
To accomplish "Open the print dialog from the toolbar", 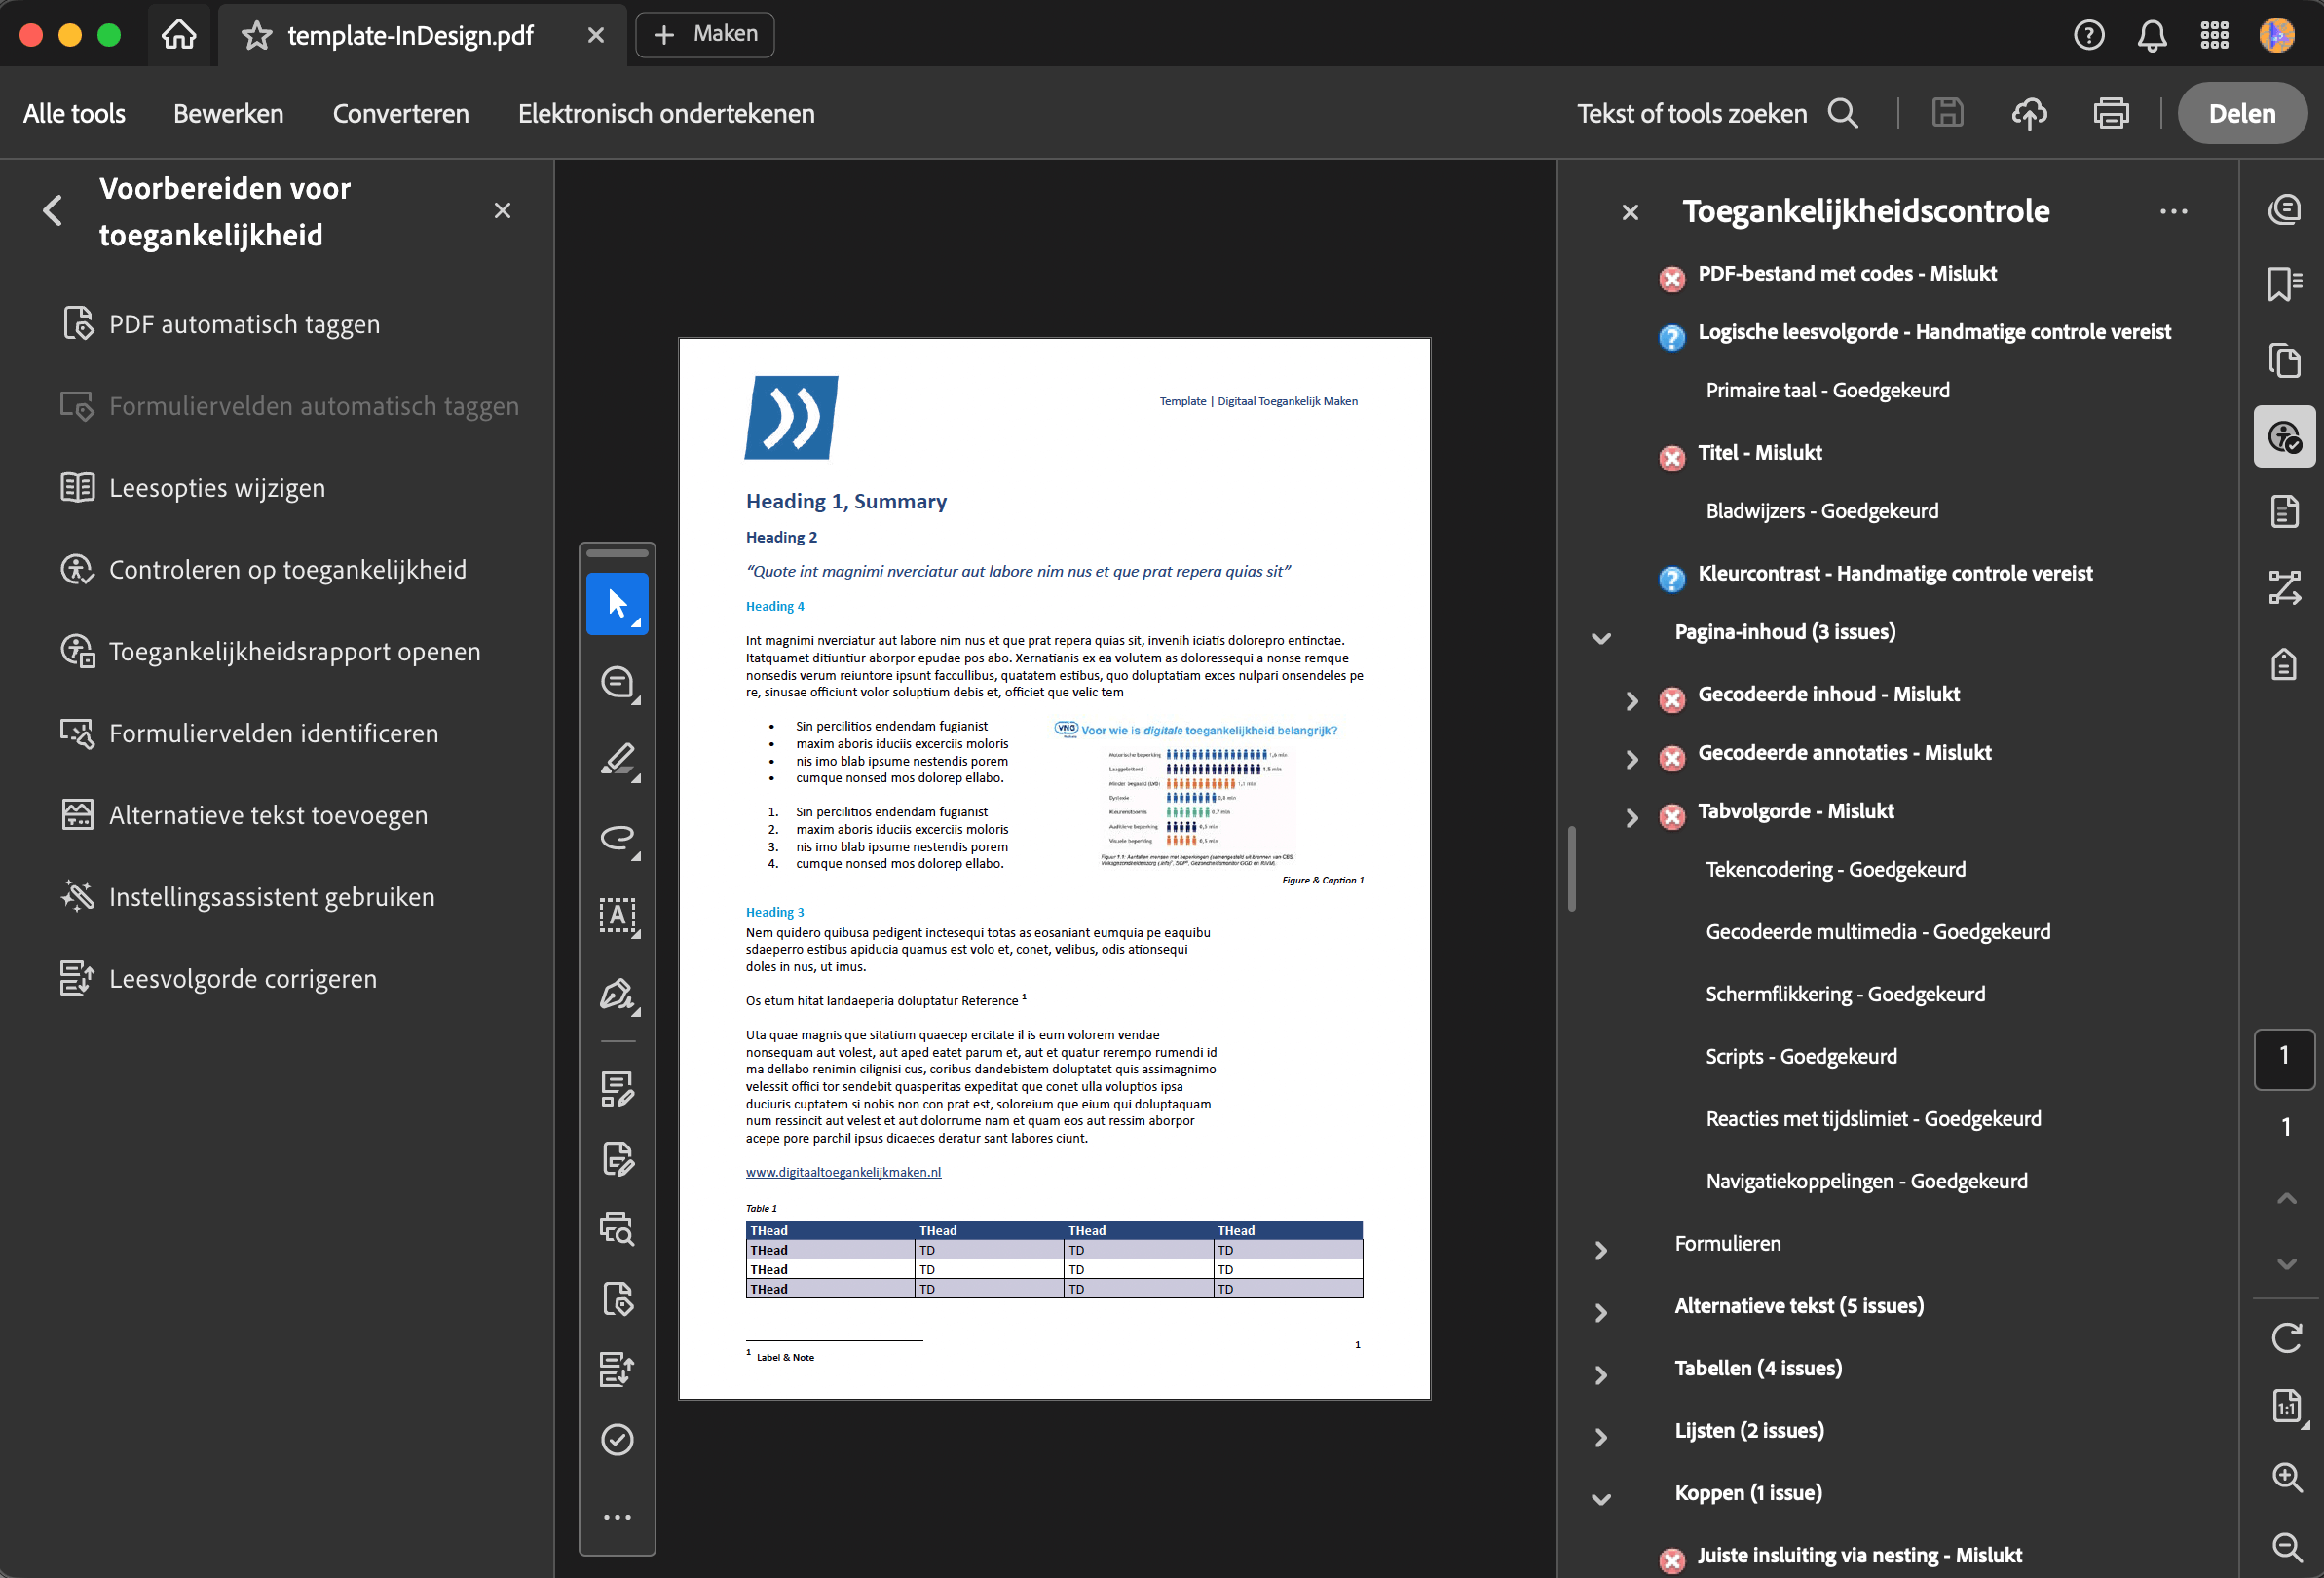I will pyautogui.click(x=2110, y=113).
